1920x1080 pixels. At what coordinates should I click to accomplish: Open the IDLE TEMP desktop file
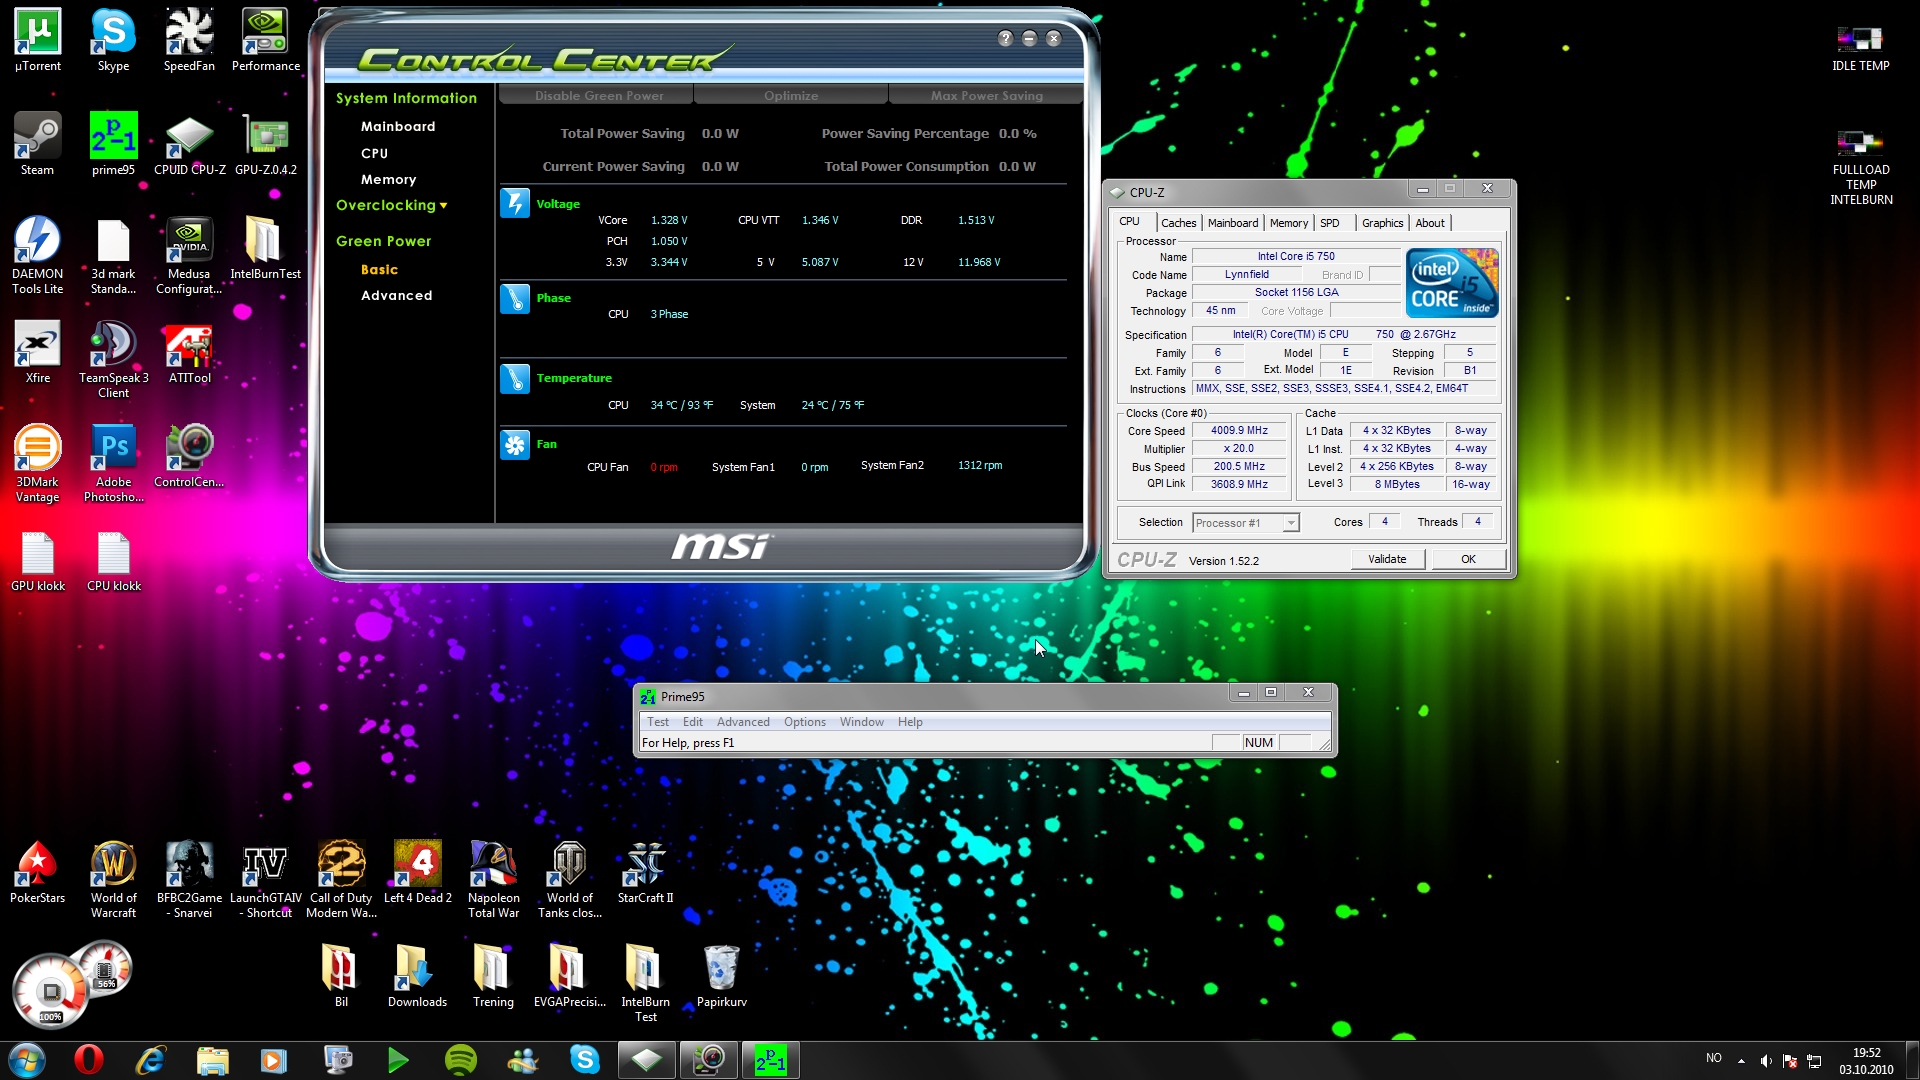[1860, 48]
